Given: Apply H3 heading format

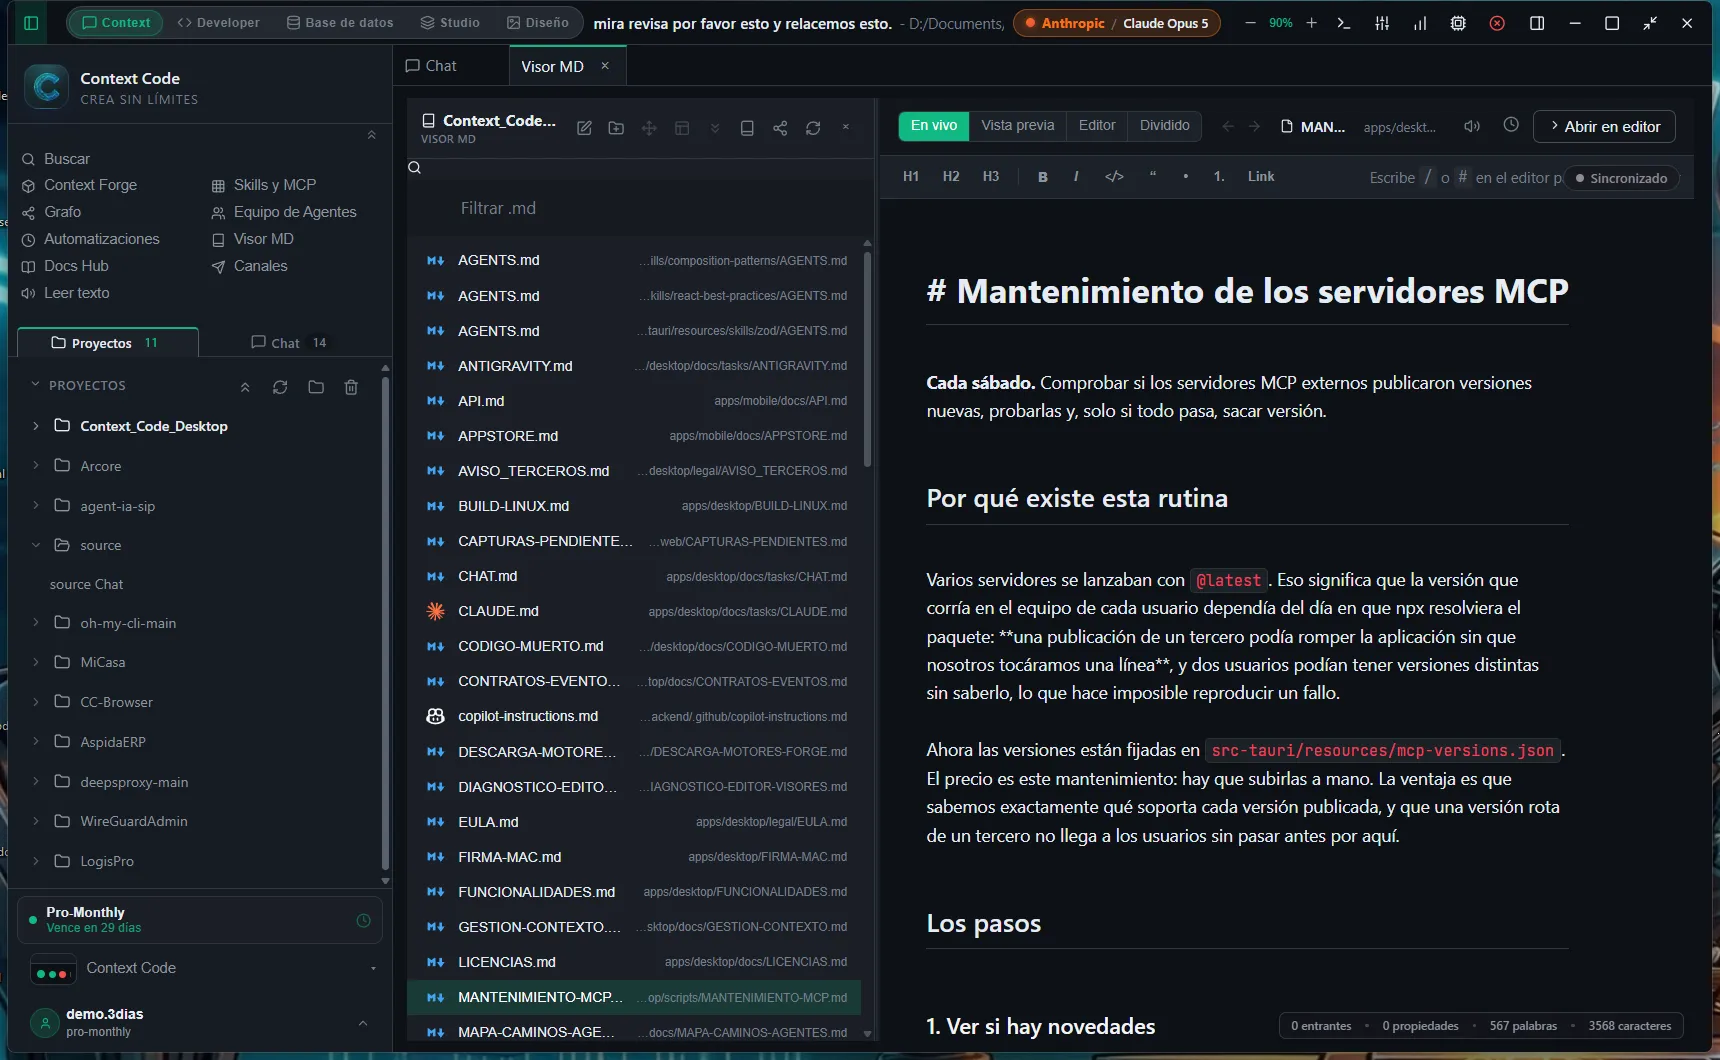Looking at the screenshot, I should (x=991, y=176).
